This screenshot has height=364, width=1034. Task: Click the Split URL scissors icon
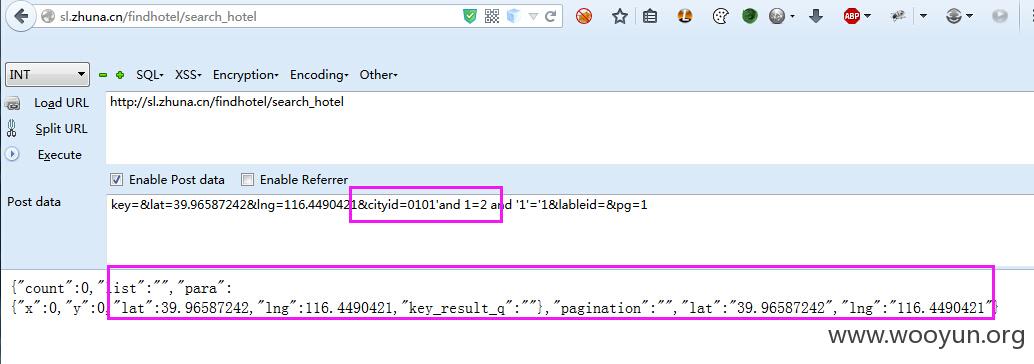(x=12, y=129)
